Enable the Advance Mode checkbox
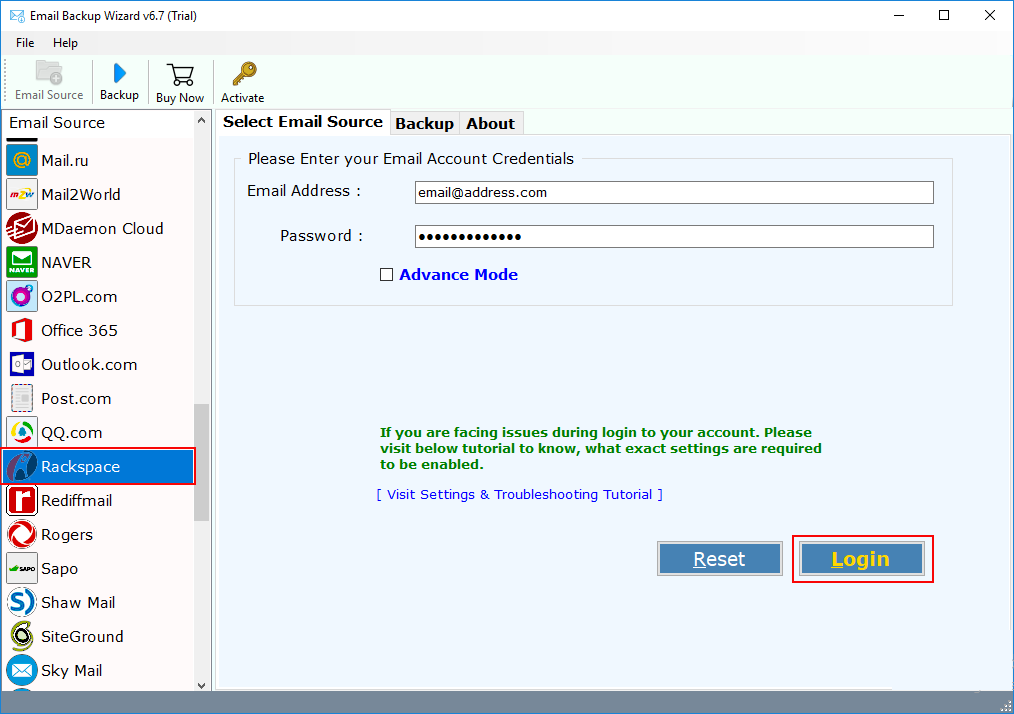Image resolution: width=1014 pixels, height=714 pixels. (x=386, y=275)
